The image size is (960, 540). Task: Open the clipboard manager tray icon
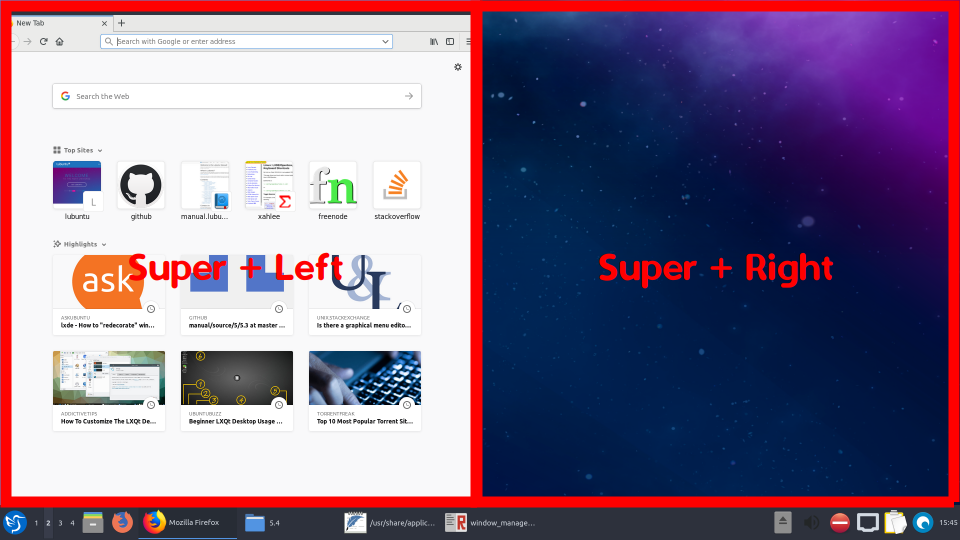(x=895, y=522)
